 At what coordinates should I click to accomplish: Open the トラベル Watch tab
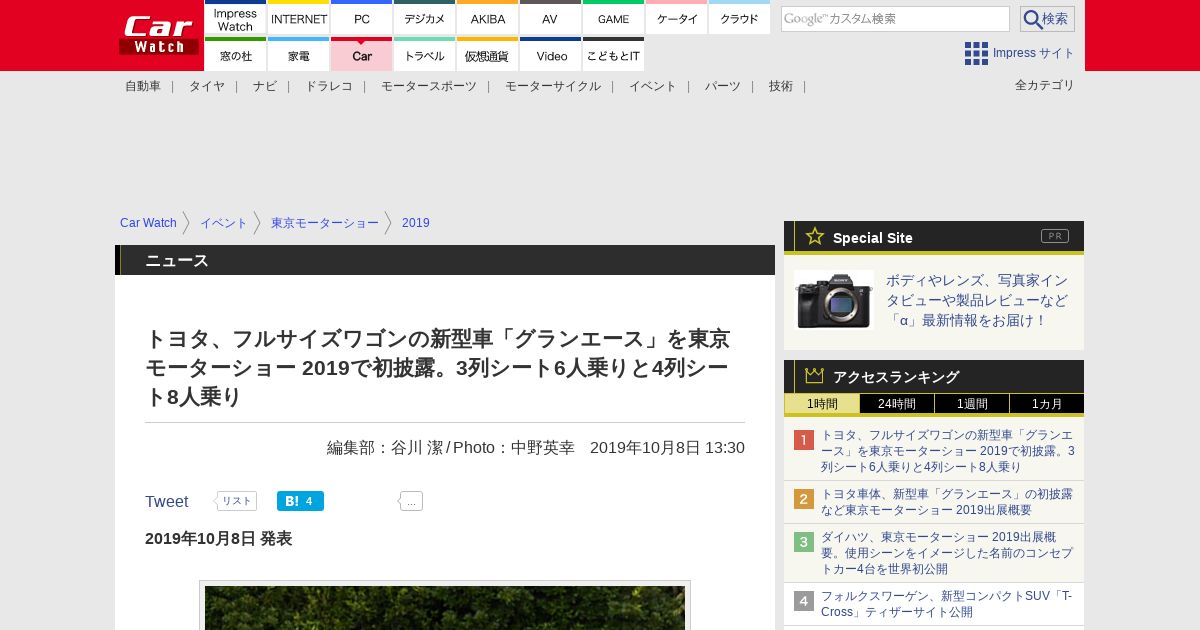point(424,56)
